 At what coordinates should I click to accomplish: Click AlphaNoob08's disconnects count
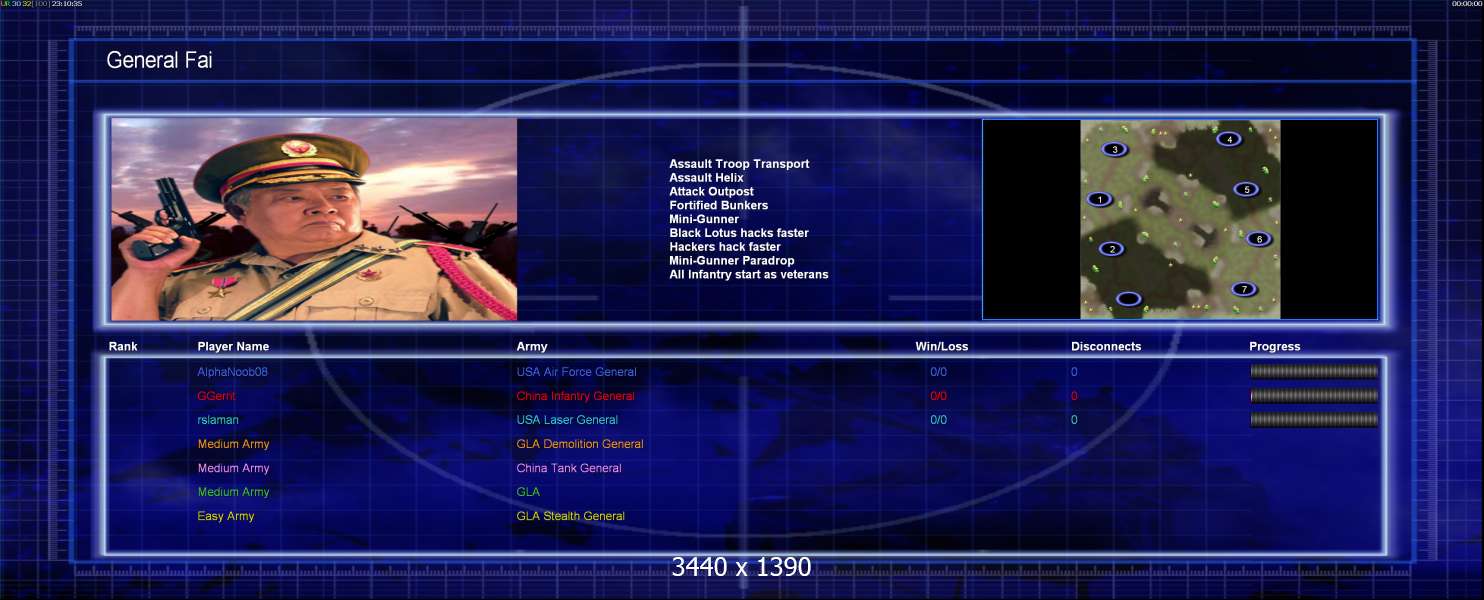tap(1074, 372)
